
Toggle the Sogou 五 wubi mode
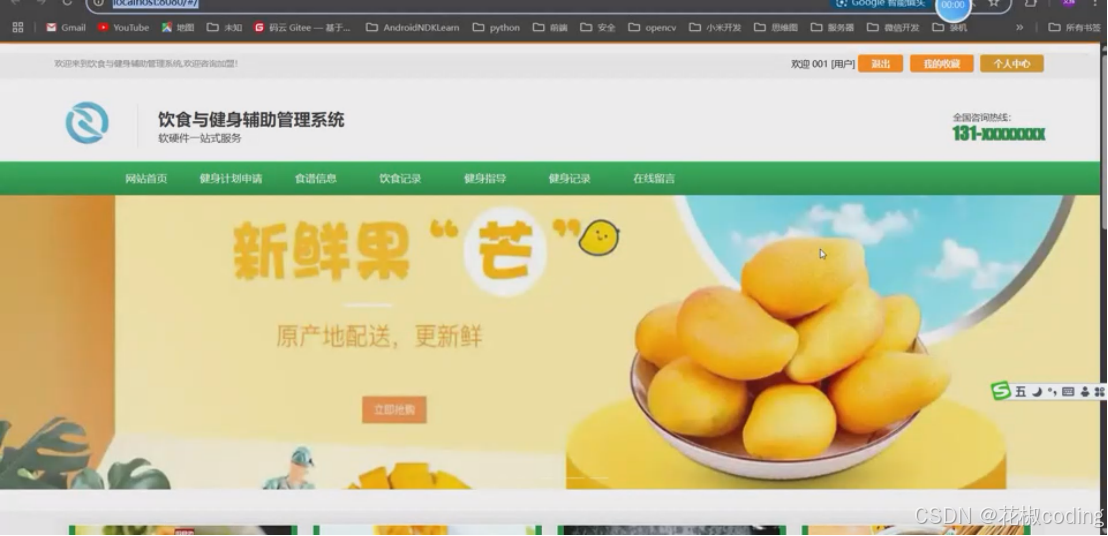point(1020,391)
